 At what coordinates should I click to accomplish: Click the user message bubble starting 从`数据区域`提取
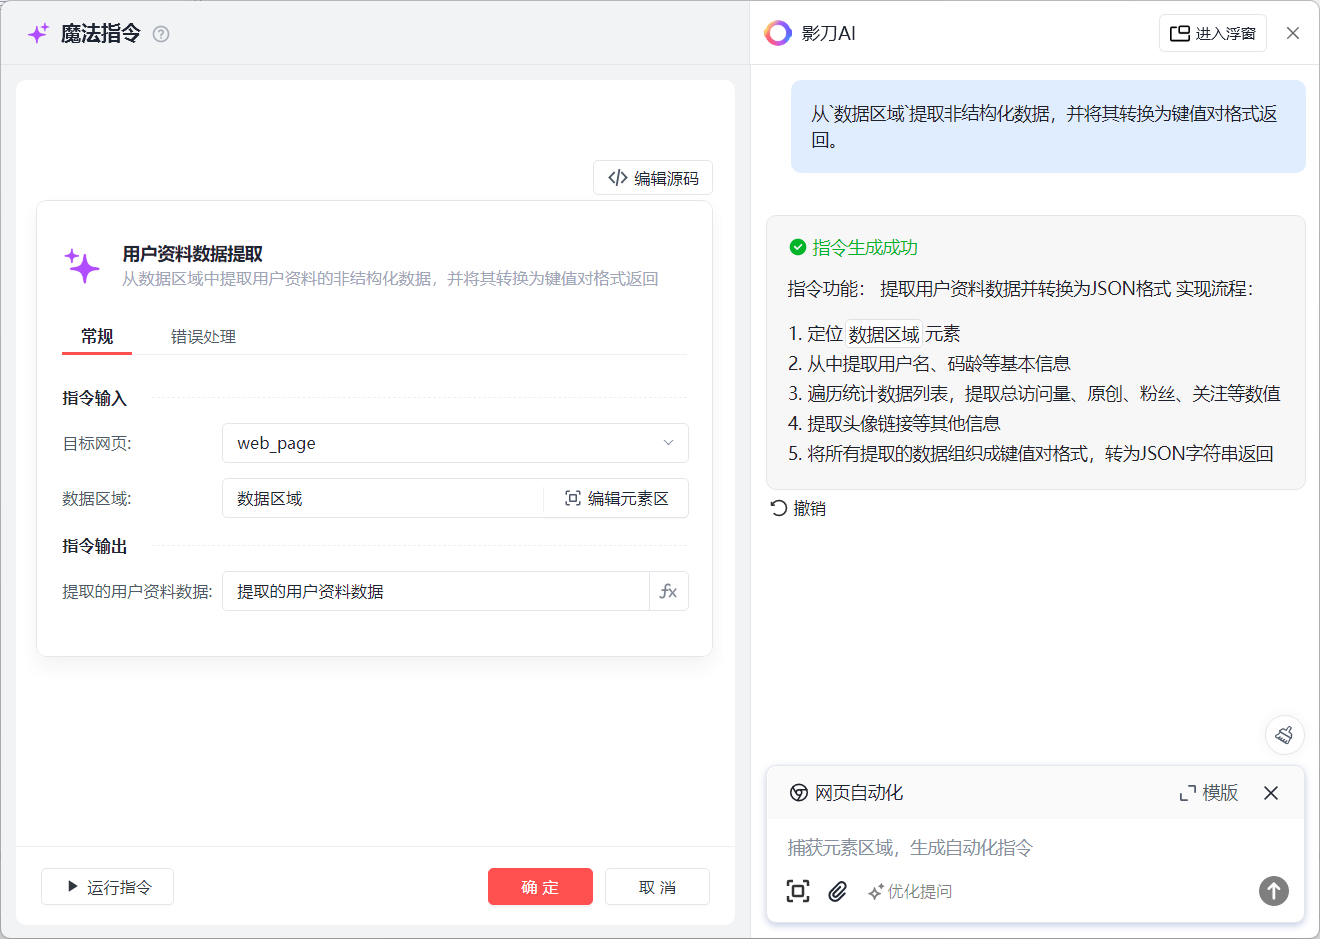1048,127
